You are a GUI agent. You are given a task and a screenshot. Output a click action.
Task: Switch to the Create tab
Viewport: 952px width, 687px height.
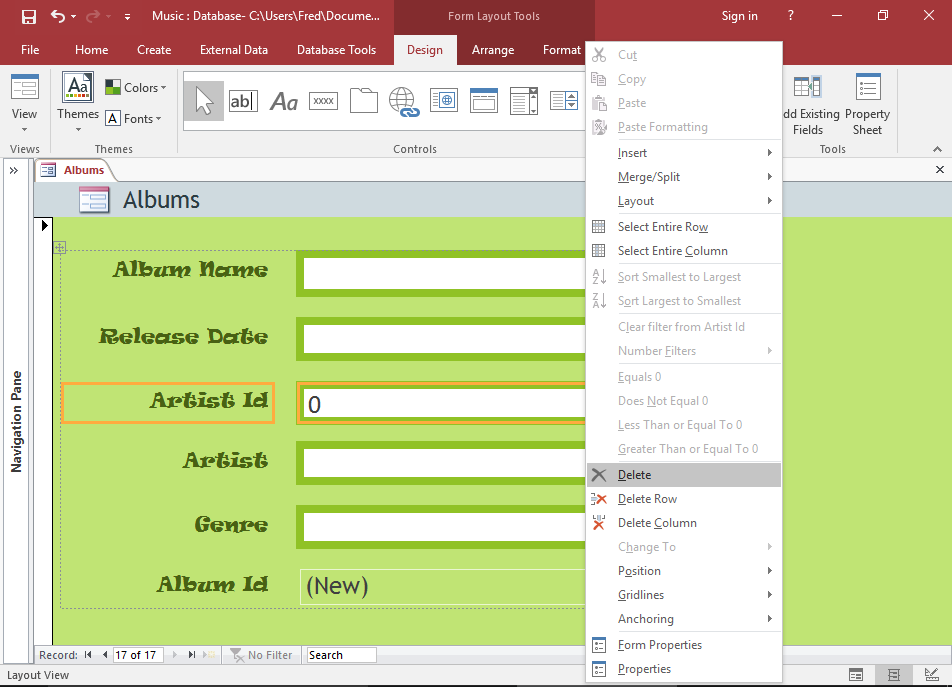(154, 50)
